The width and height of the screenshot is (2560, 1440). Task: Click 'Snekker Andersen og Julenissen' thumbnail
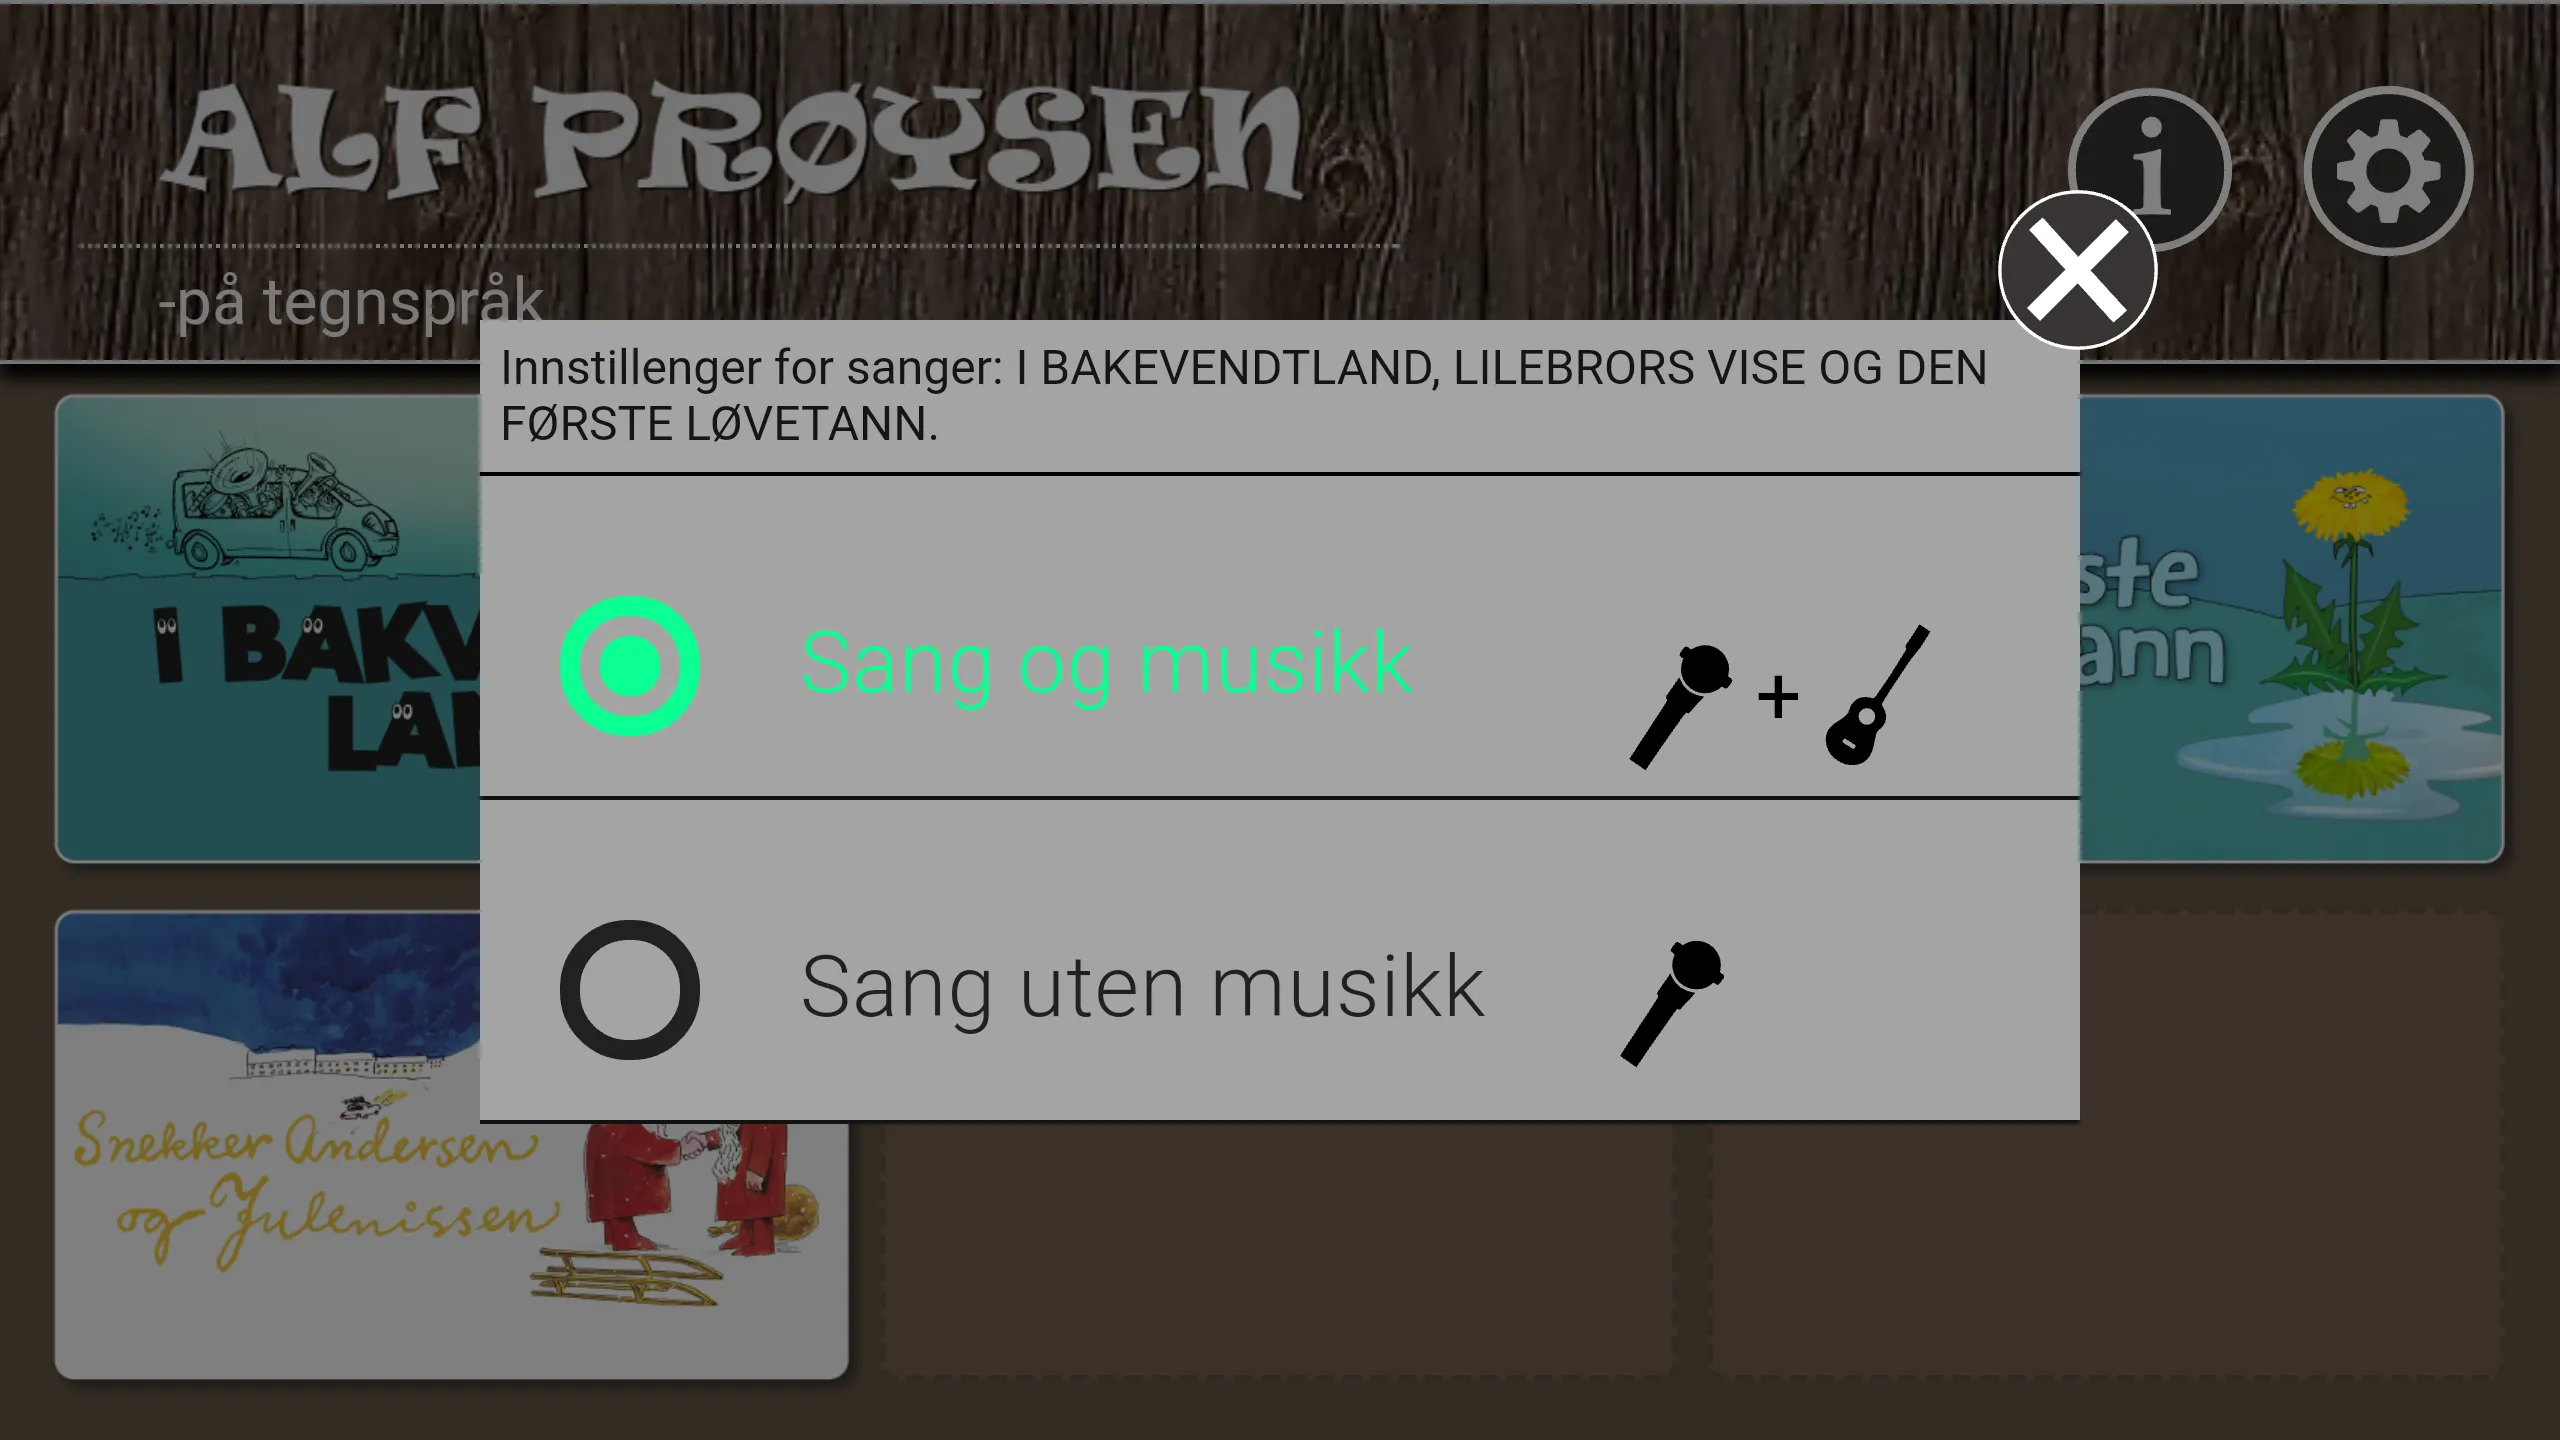pos(448,1143)
